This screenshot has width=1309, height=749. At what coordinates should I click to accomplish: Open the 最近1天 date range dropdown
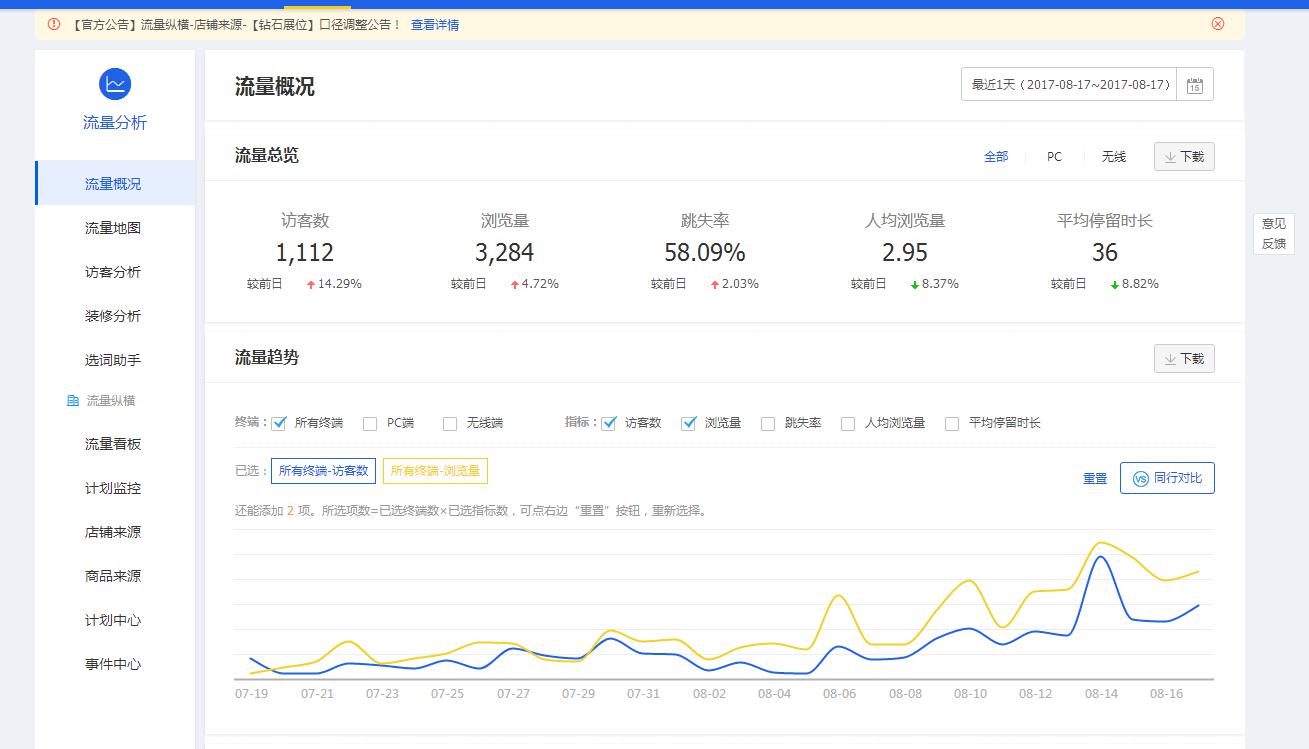1070,85
